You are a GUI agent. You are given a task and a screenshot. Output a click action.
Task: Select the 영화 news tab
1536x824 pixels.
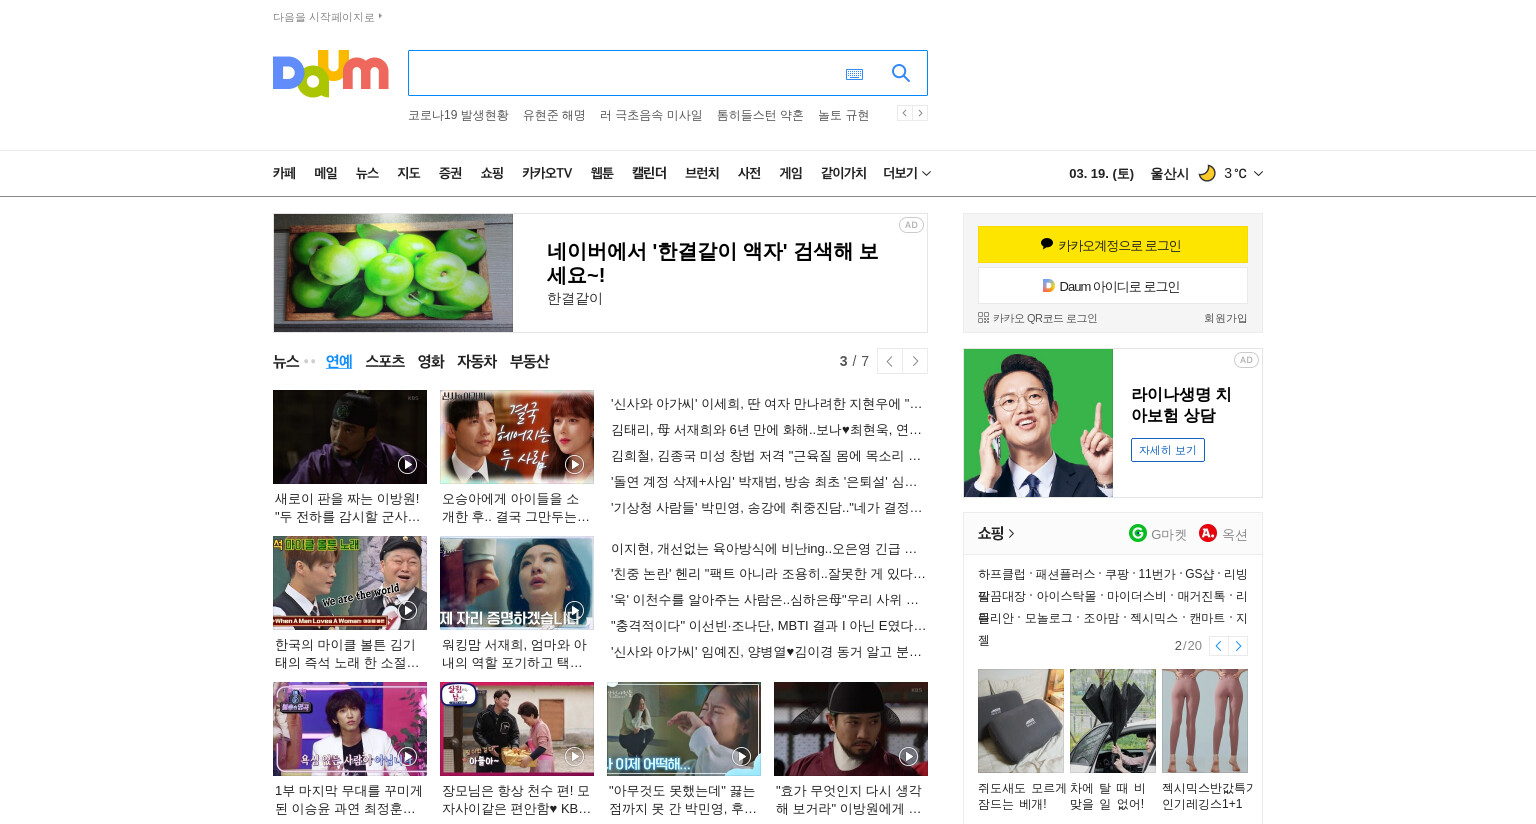(x=431, y=361)
